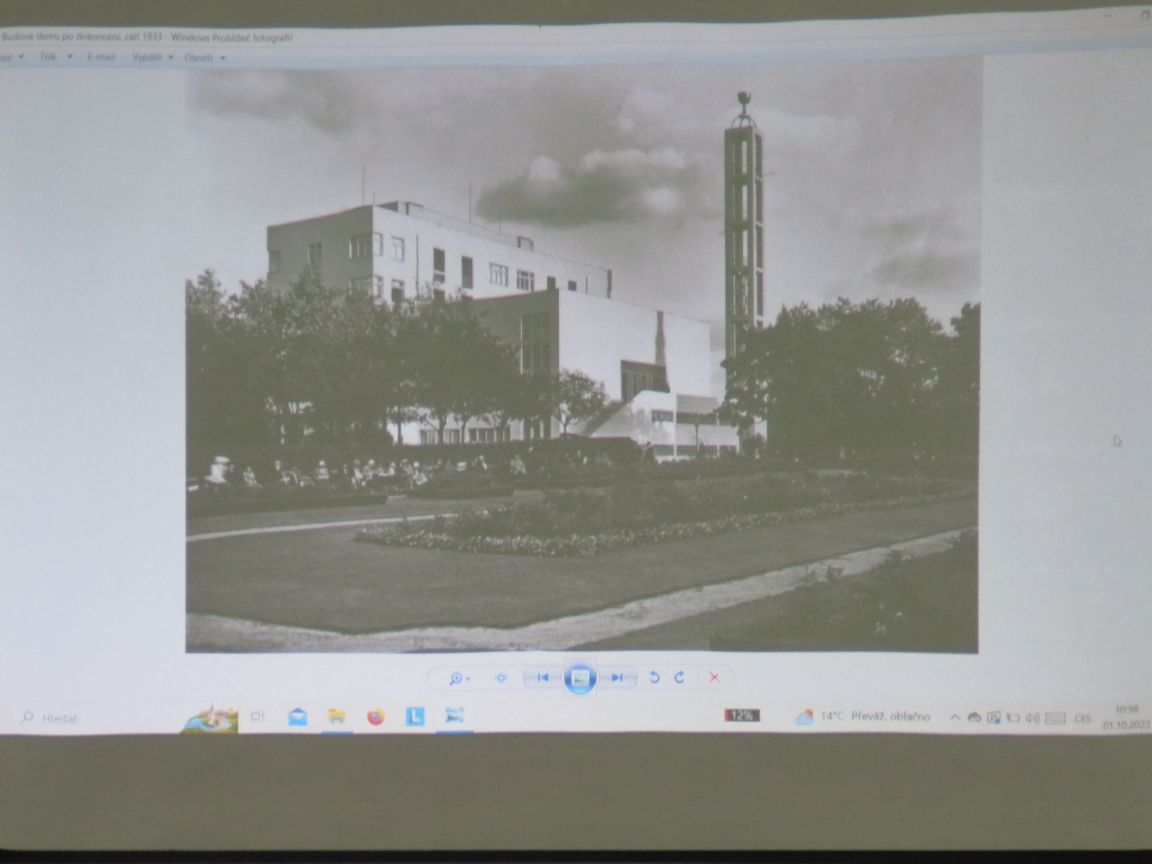The image size is (1152, 864).
Task: Open the zoom magnifier control
Action: tap(458, 678)
